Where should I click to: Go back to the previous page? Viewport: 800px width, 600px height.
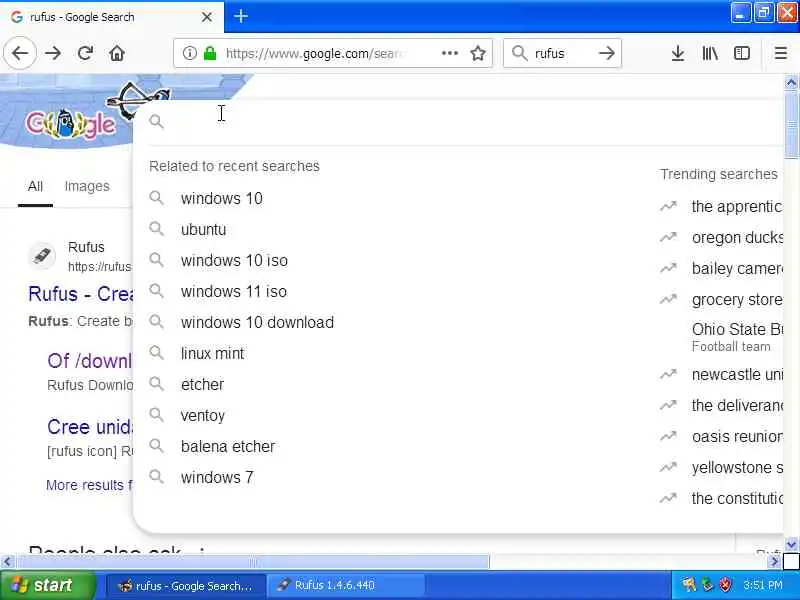pos(20,53)
